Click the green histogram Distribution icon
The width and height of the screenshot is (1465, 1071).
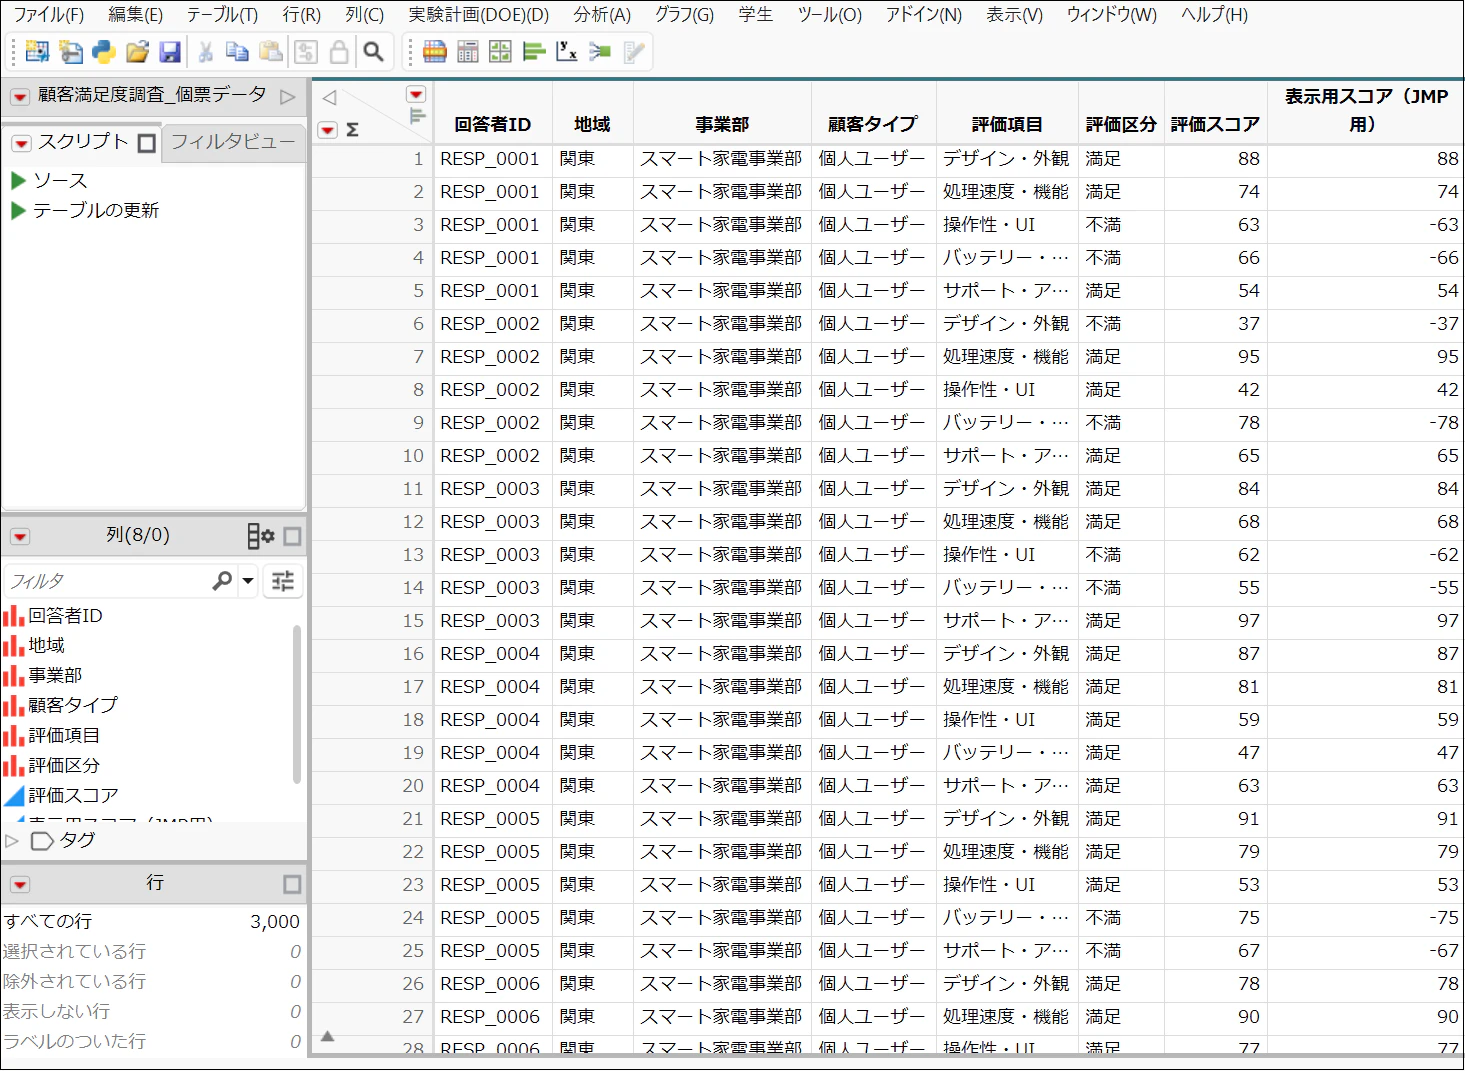(534, 52)
